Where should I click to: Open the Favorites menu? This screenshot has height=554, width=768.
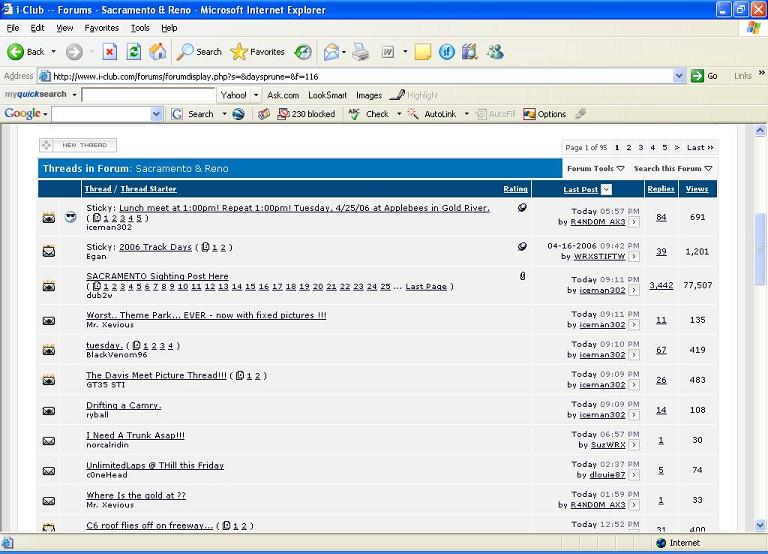[x=101, y=28]
